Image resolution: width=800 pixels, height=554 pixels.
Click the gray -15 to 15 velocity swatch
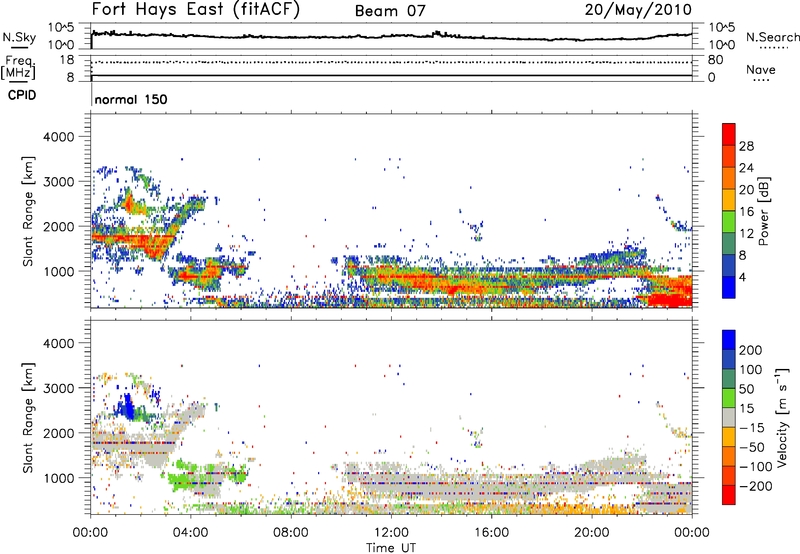[729, 417]
